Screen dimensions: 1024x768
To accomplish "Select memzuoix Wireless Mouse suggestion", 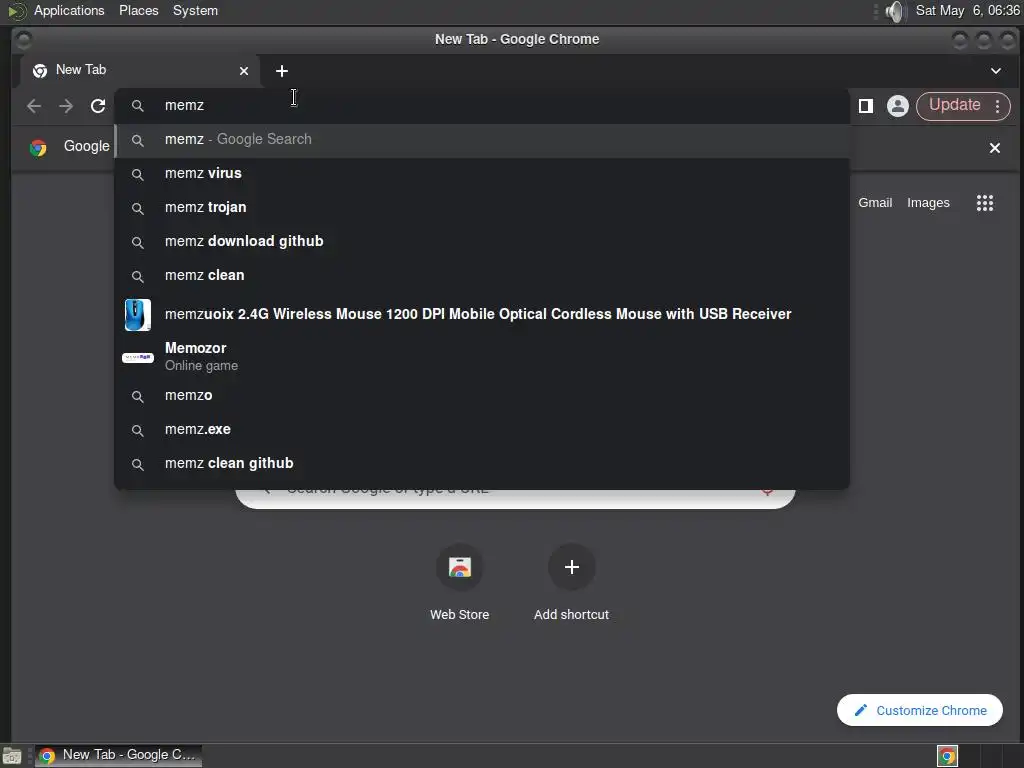I will pos(482,315).
